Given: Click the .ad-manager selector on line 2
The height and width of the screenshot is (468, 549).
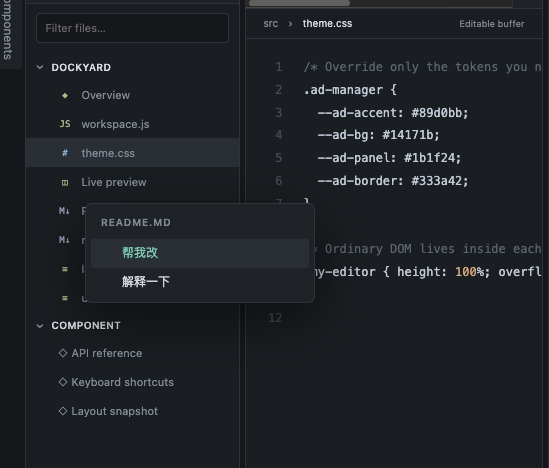Looking at the screenshot, I should tap(343, 90).
